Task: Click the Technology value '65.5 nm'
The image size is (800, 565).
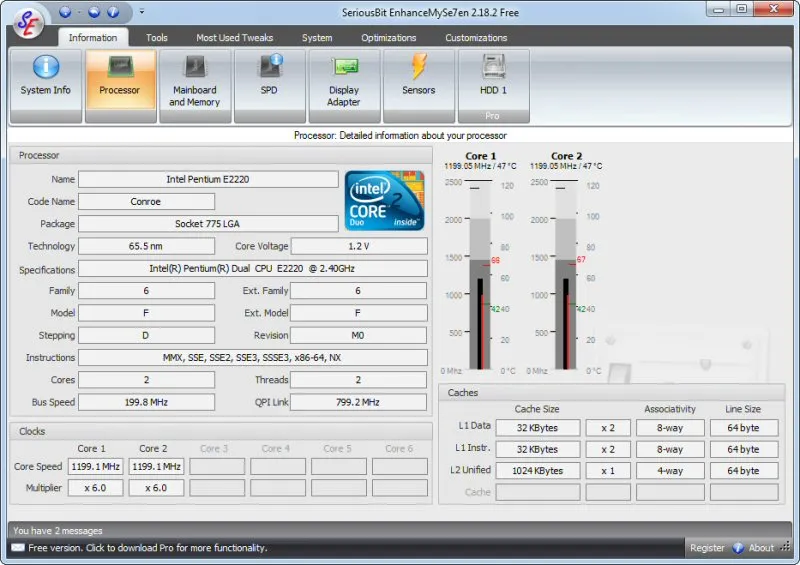Action: coord(146,246)
